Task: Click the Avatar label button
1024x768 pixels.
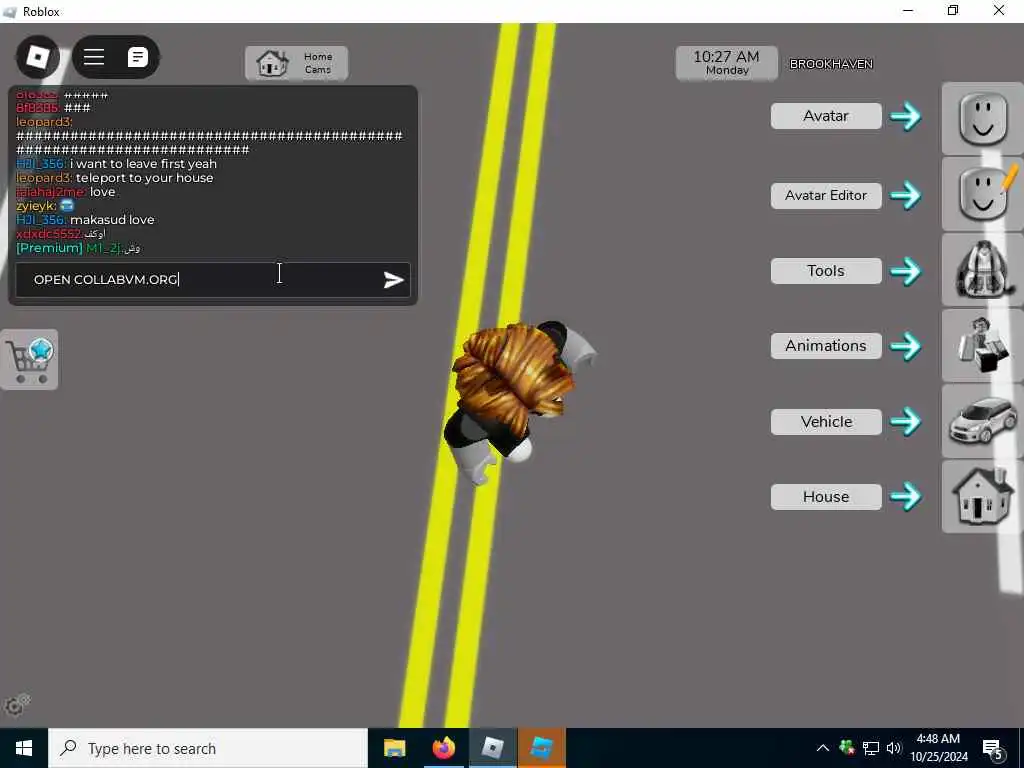Action: [825, 116]
